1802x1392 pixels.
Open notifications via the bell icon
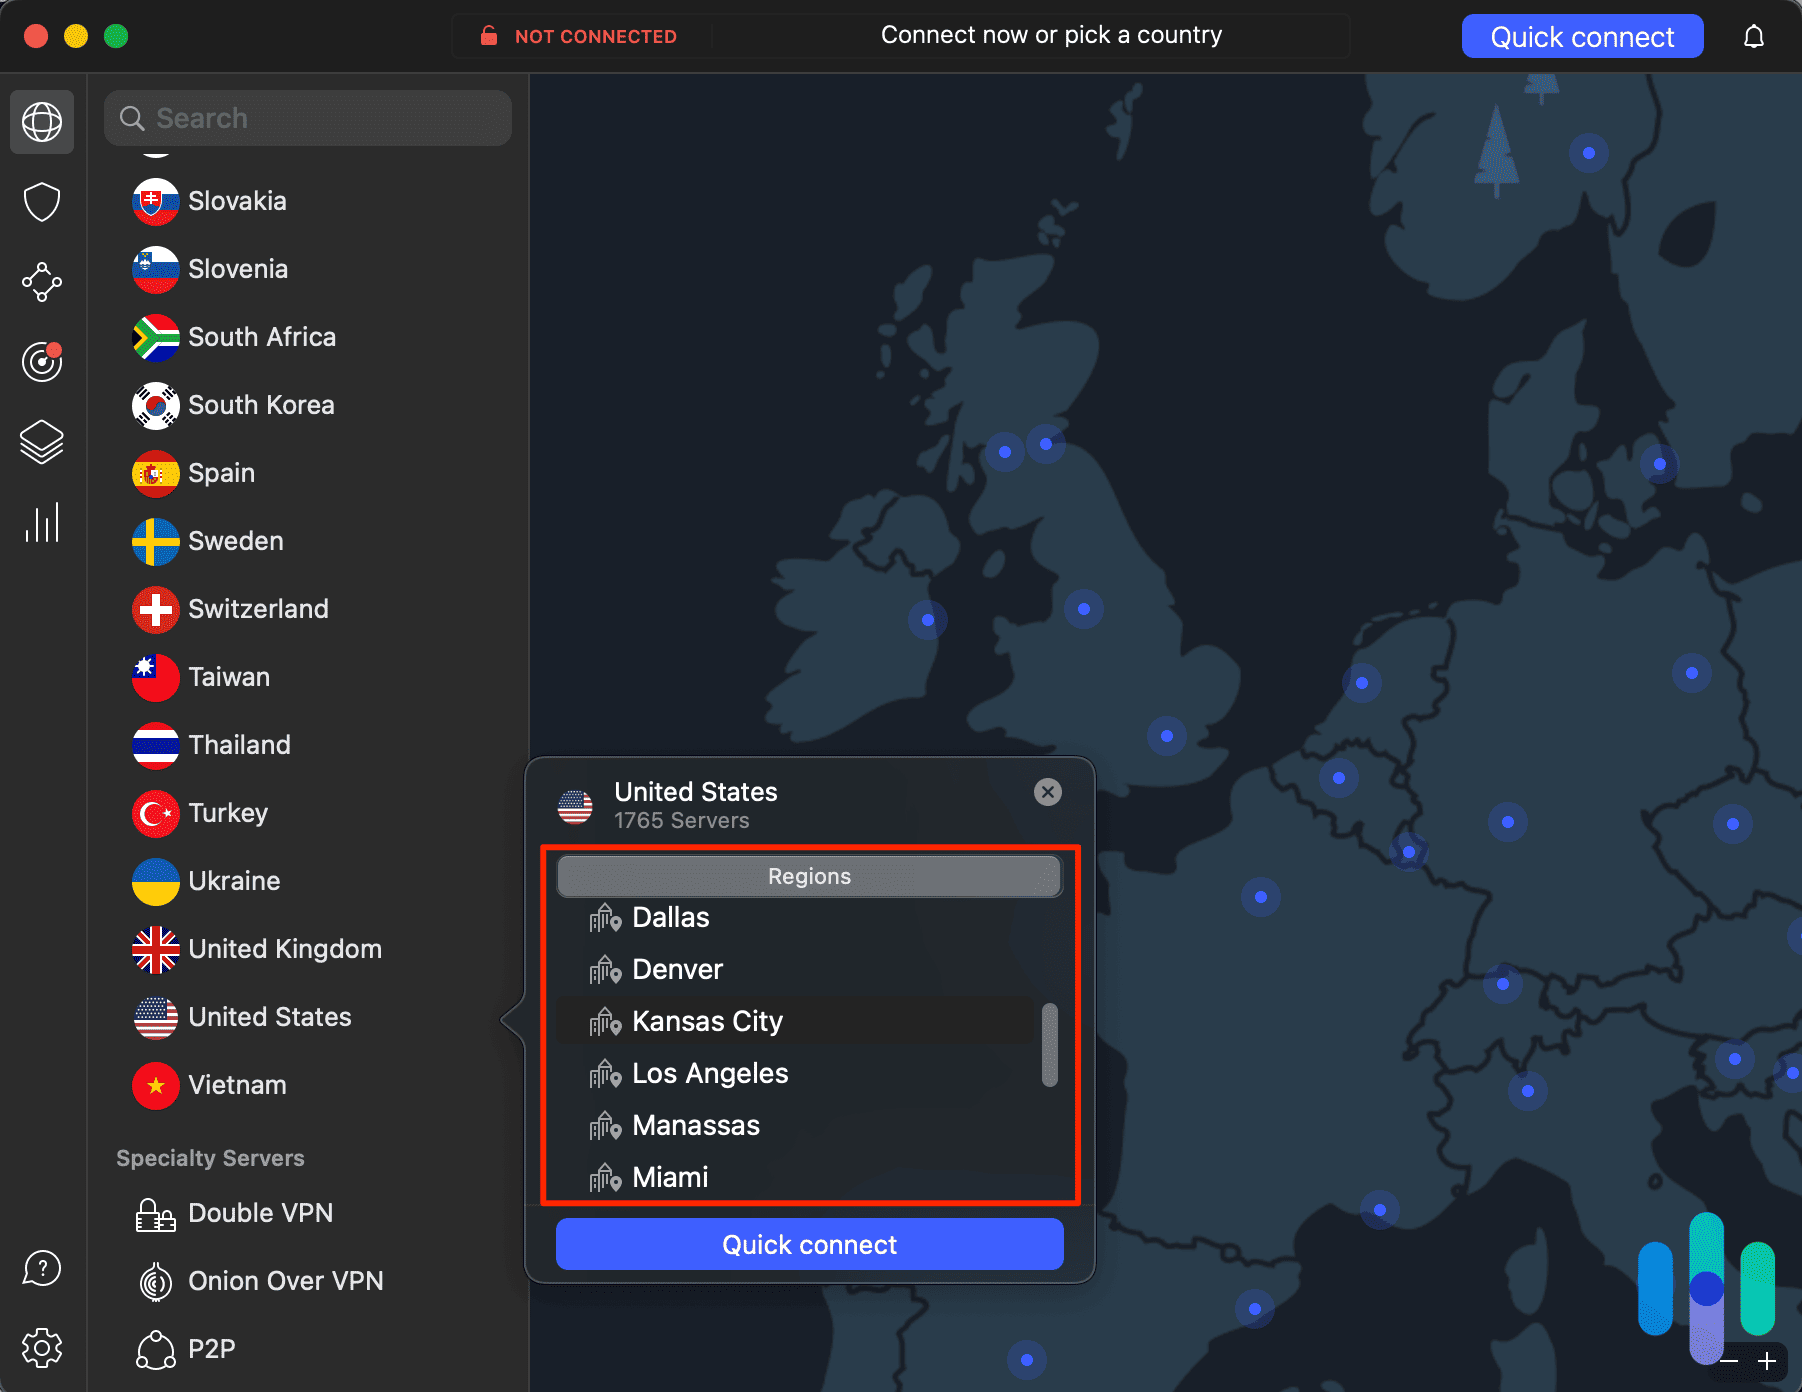pos(1755,35)
